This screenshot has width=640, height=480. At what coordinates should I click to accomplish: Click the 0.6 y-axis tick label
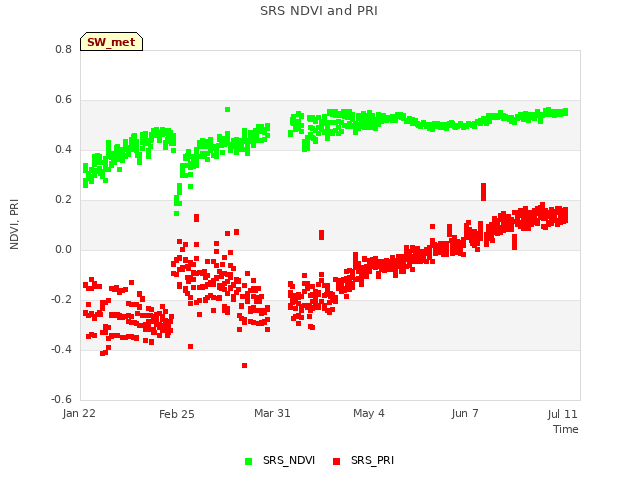[x=63, y=100]
